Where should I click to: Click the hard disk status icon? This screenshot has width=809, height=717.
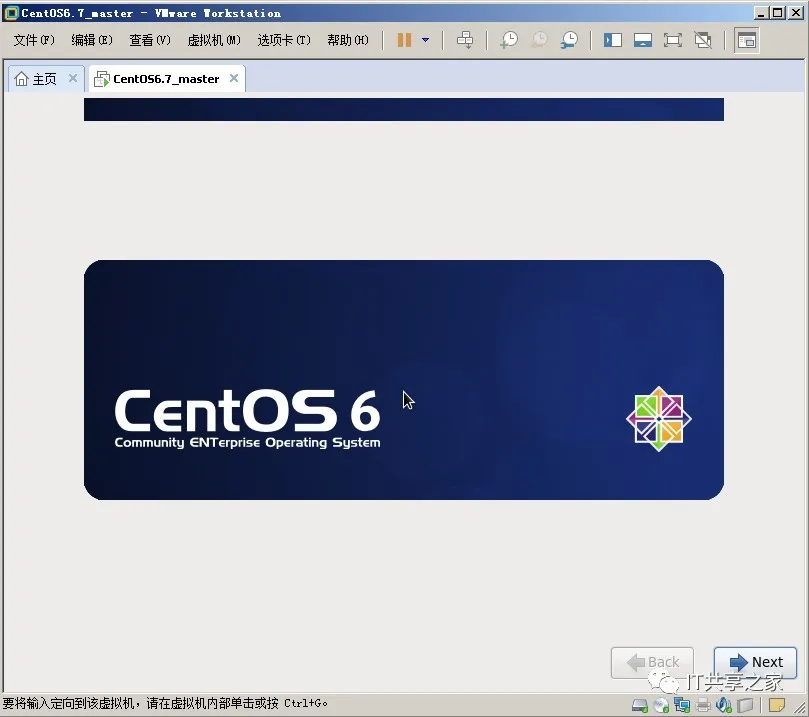(x=640, y=705)
